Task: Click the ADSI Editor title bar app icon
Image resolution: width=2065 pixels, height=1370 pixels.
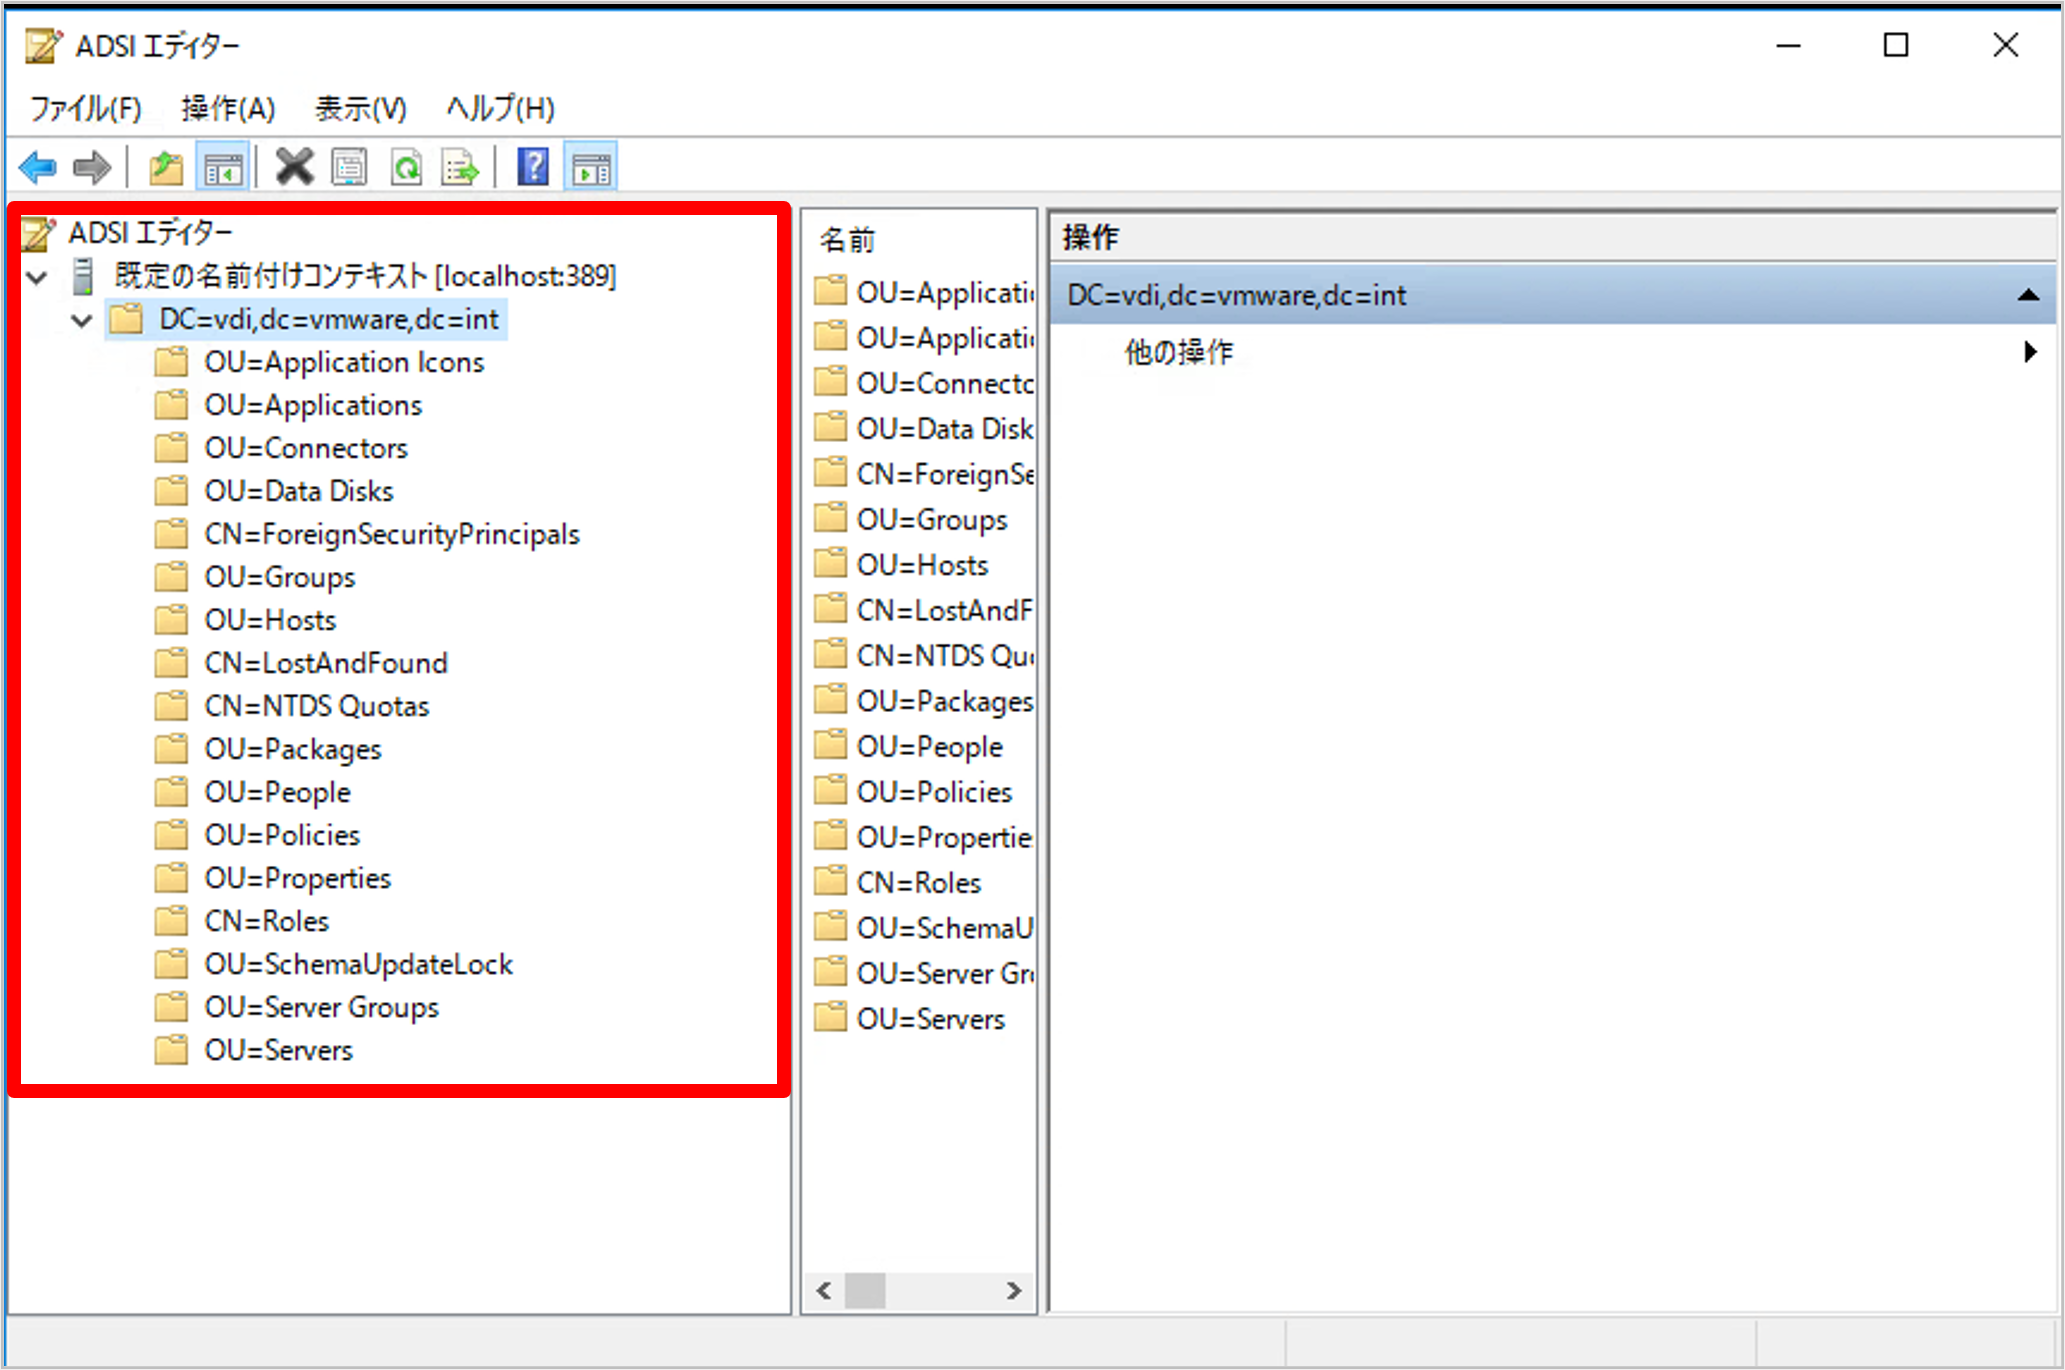Action: click(43, 46)
